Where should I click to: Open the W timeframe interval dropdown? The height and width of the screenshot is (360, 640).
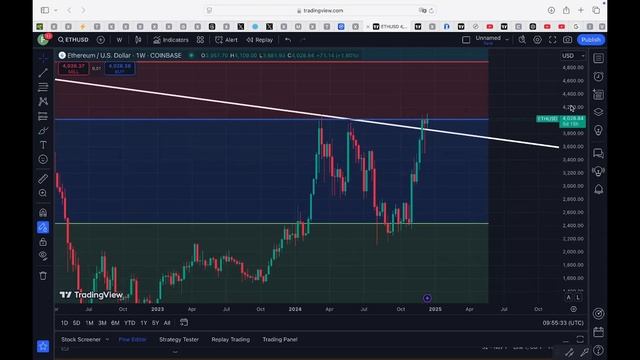click(119, 40)
